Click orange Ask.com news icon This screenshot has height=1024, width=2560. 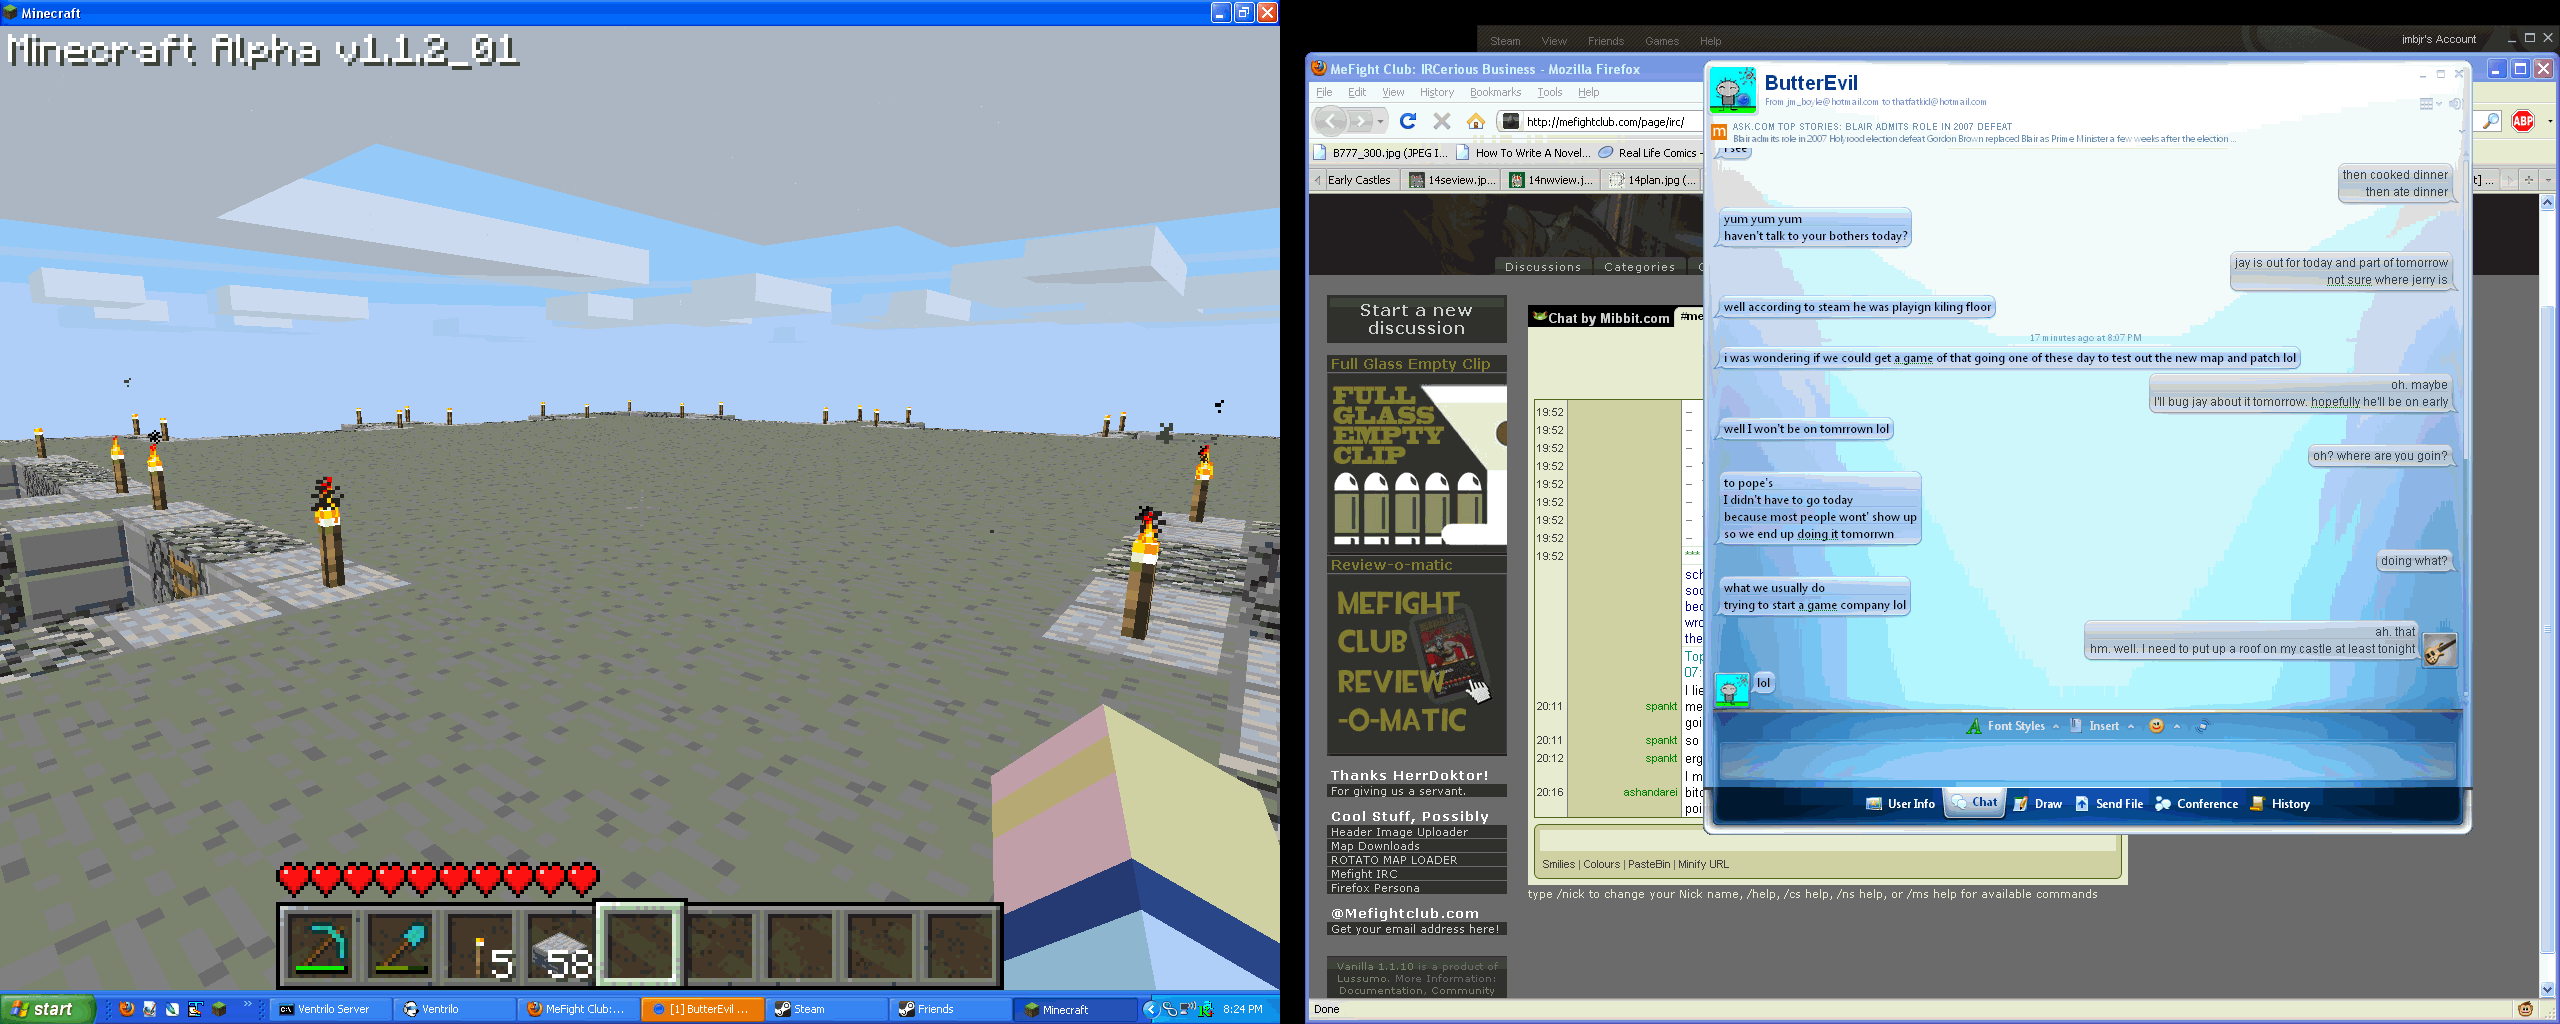1719,132
